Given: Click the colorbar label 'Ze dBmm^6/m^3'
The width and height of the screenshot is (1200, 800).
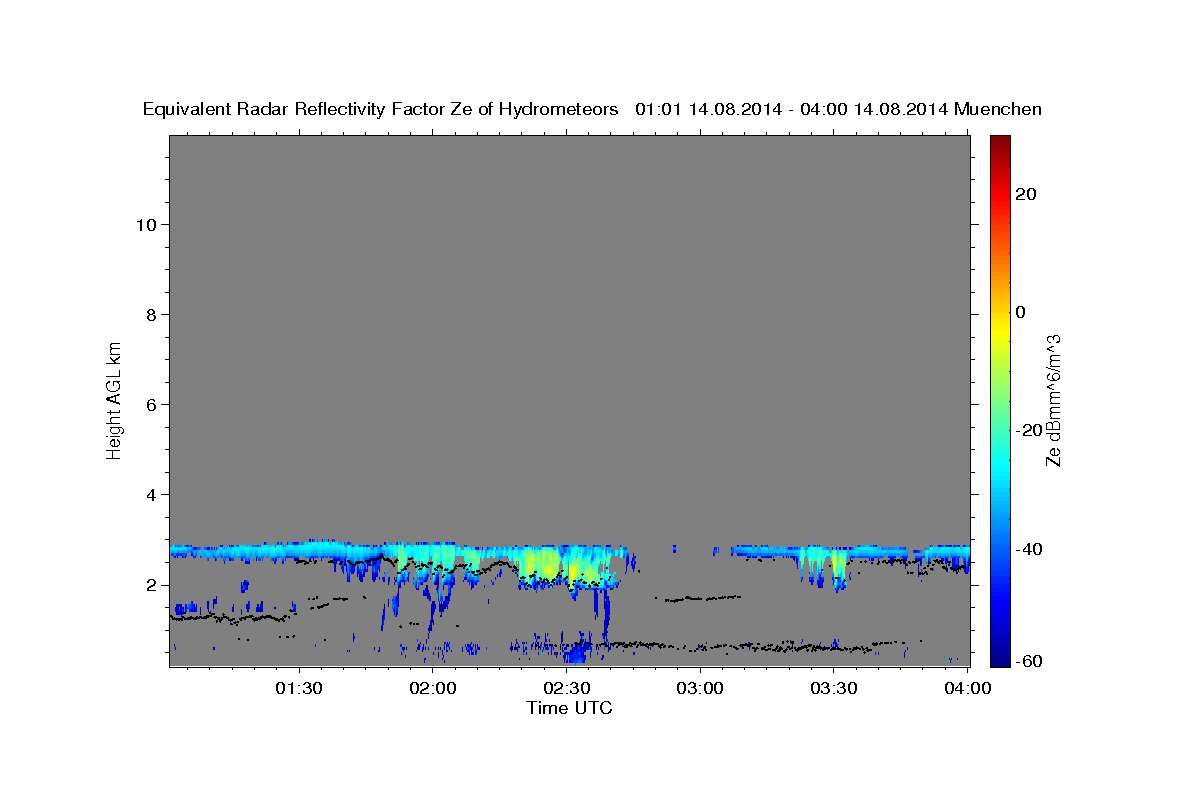Looking at the screenshot, I should [1053, 400].
